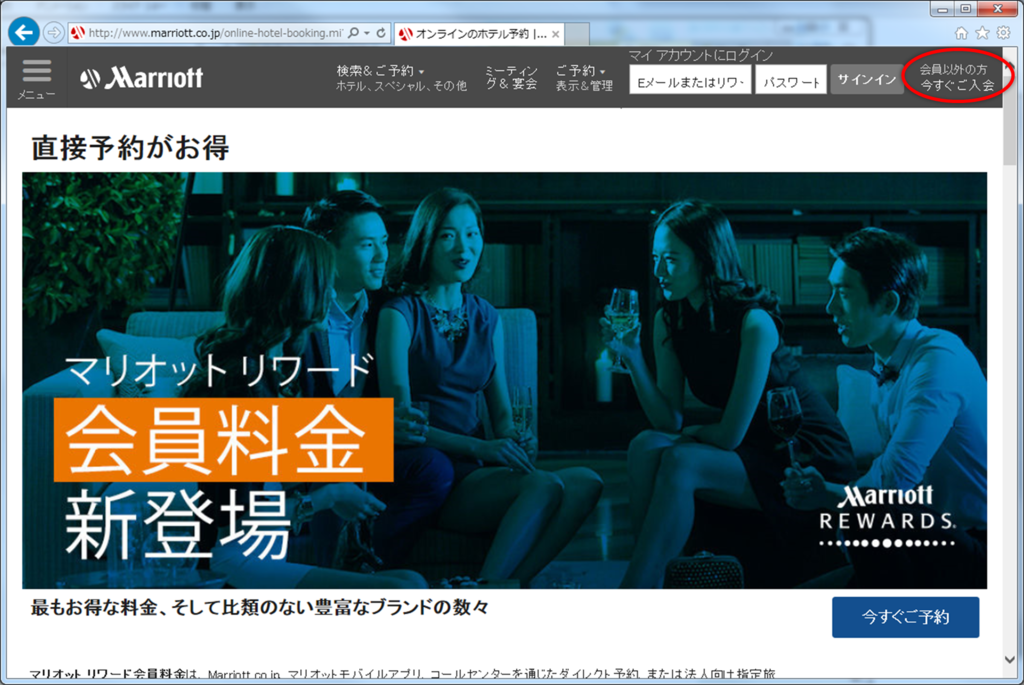Viewport: 1024px width, 685px height.
Task: Open the address bar dropdown arrow
Action: click(x=367, y=33)
